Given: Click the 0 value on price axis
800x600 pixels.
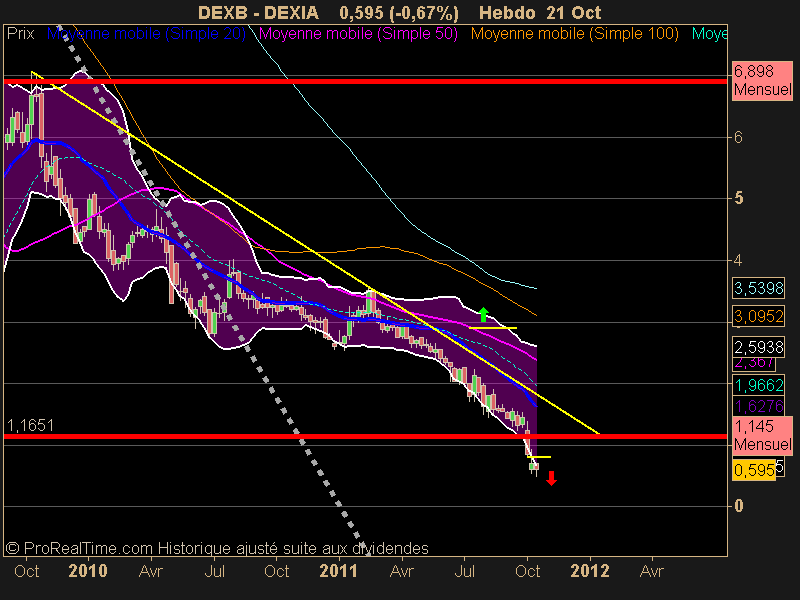Looking at the screenshot, I should (738, 506).
